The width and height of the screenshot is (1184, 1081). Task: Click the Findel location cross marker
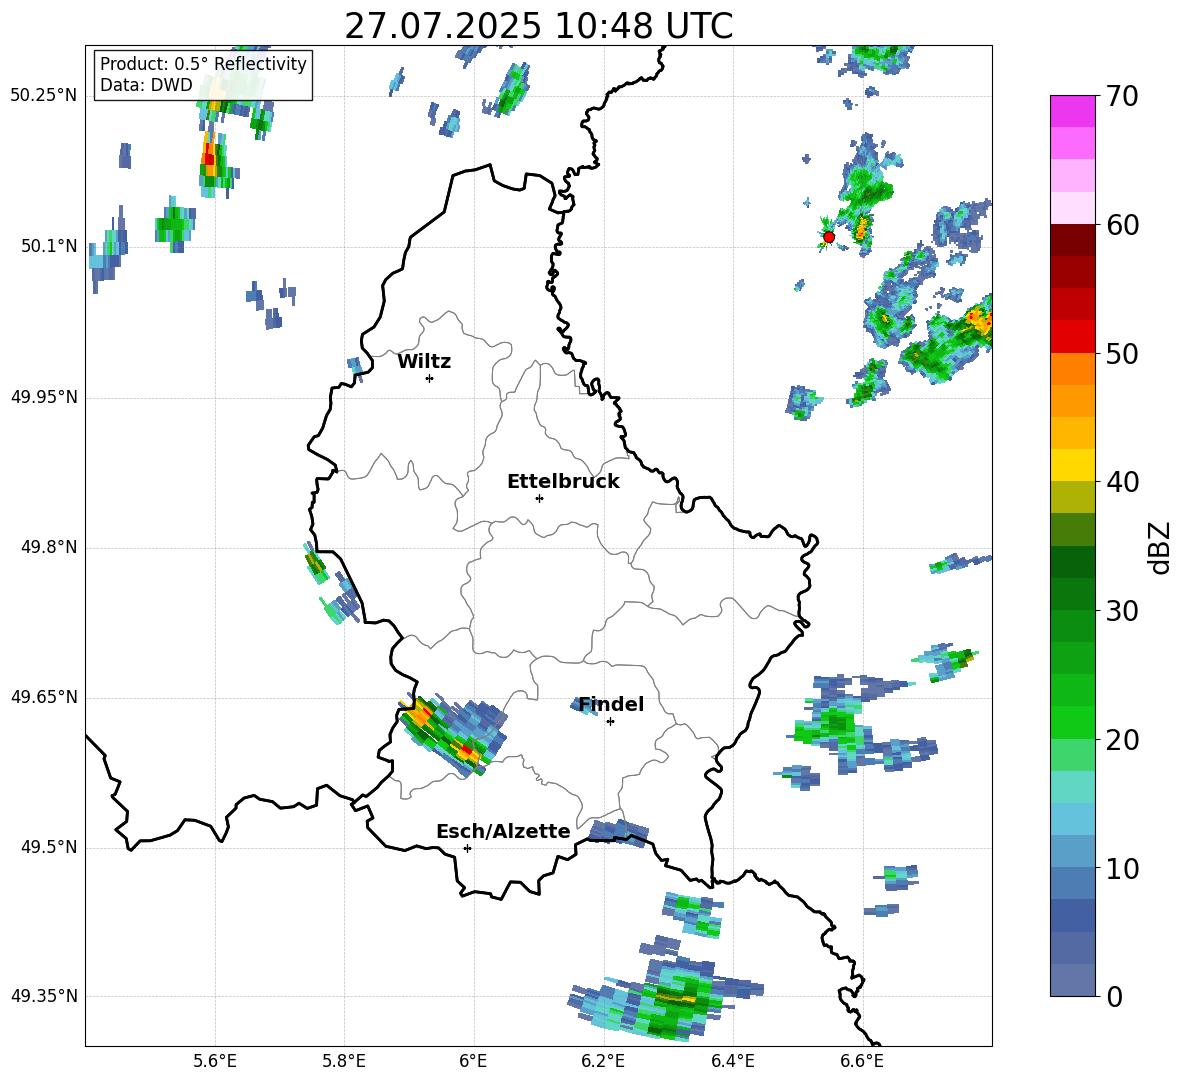(x=610, y=722)
